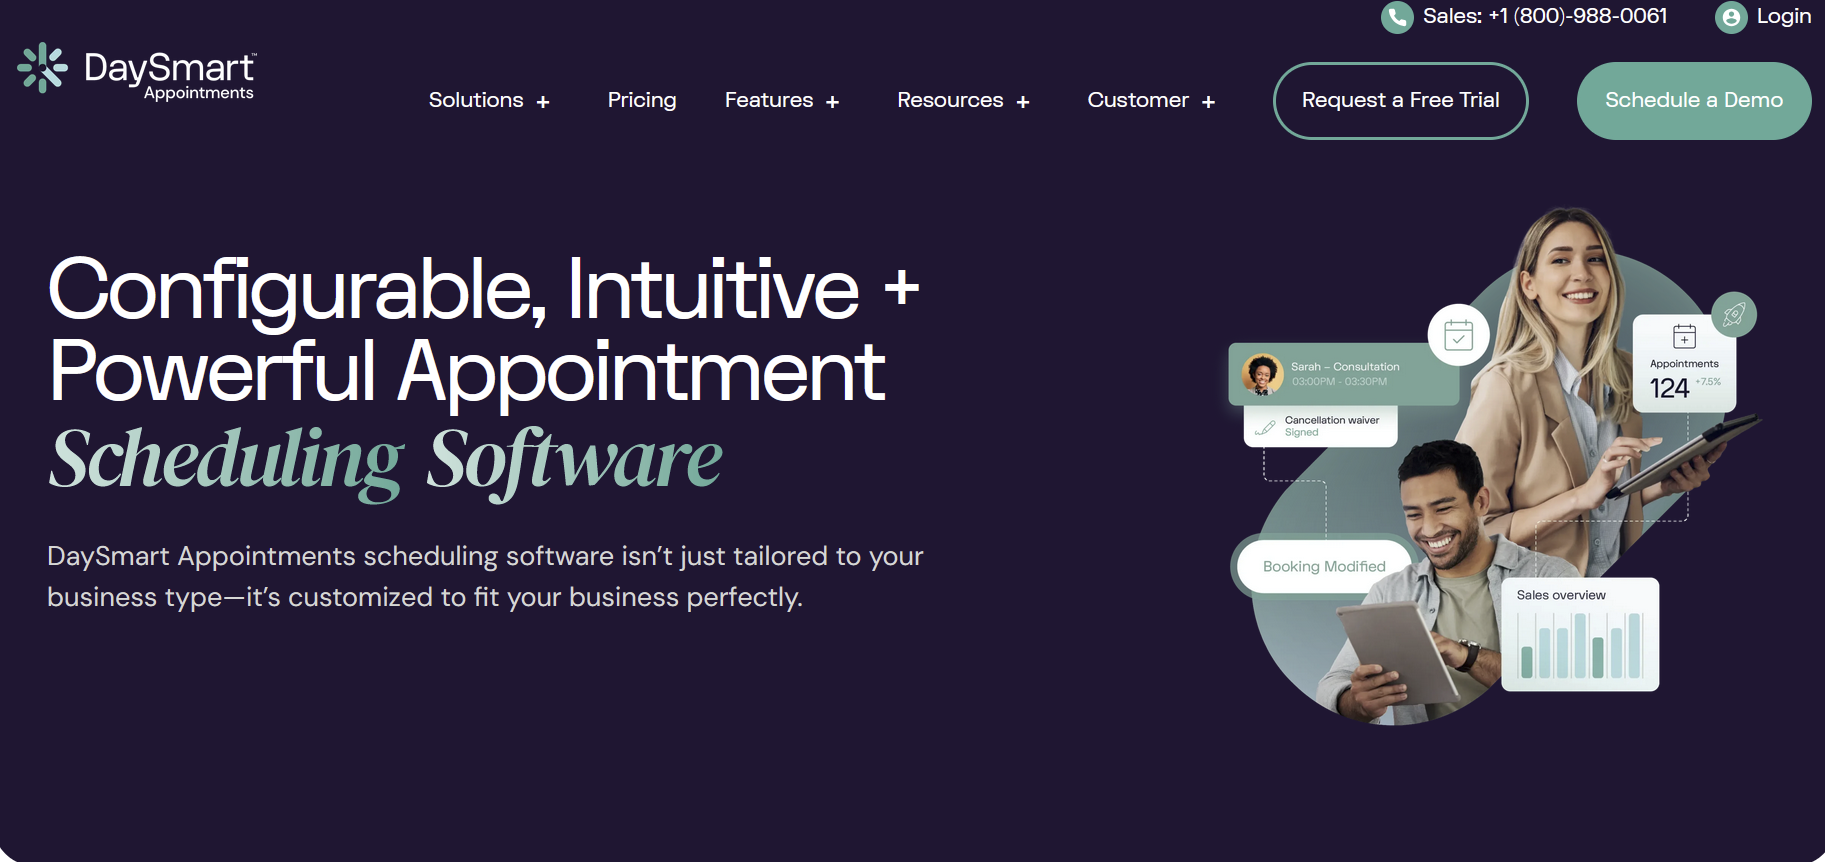The height and width of the screenshot is (862, 1825).
Task: Click the calendar plus icon above Appointments
Action: [x=1684, y=336]
